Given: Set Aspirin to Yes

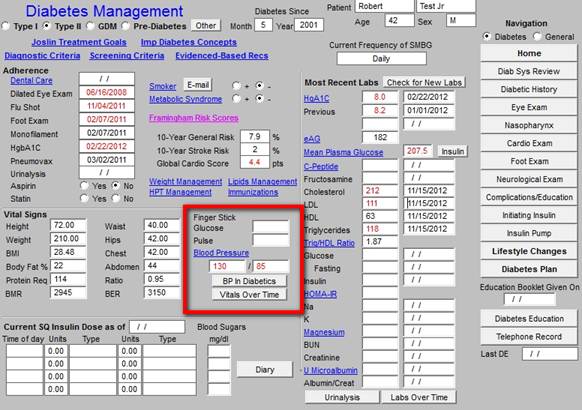Looking at the screenshot, I should [85, 185].
